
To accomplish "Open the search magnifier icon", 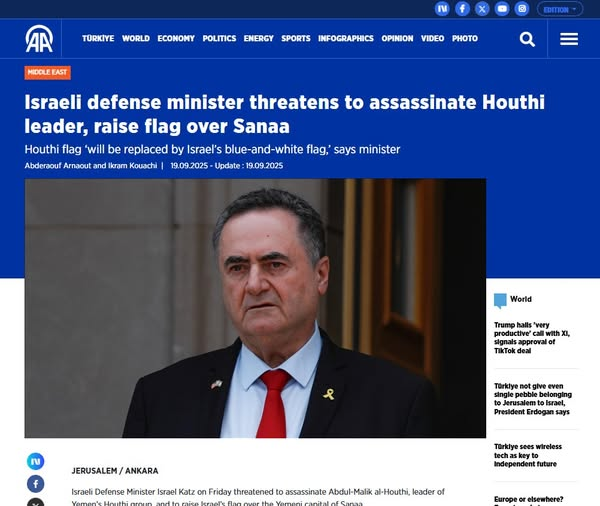I will (527, 39).
